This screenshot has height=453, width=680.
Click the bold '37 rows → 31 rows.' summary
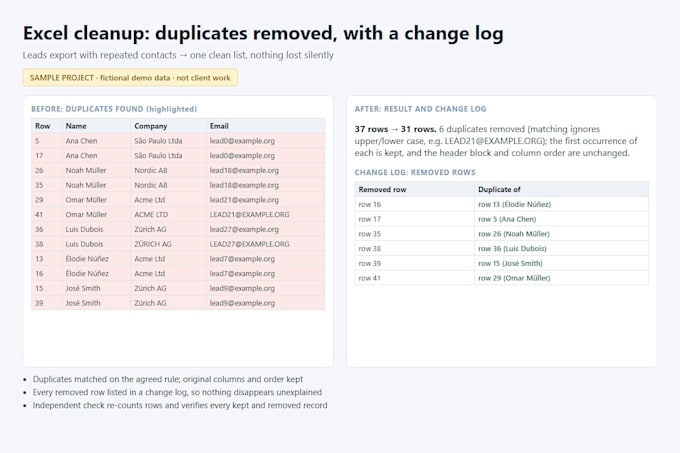tap(395, 129)
